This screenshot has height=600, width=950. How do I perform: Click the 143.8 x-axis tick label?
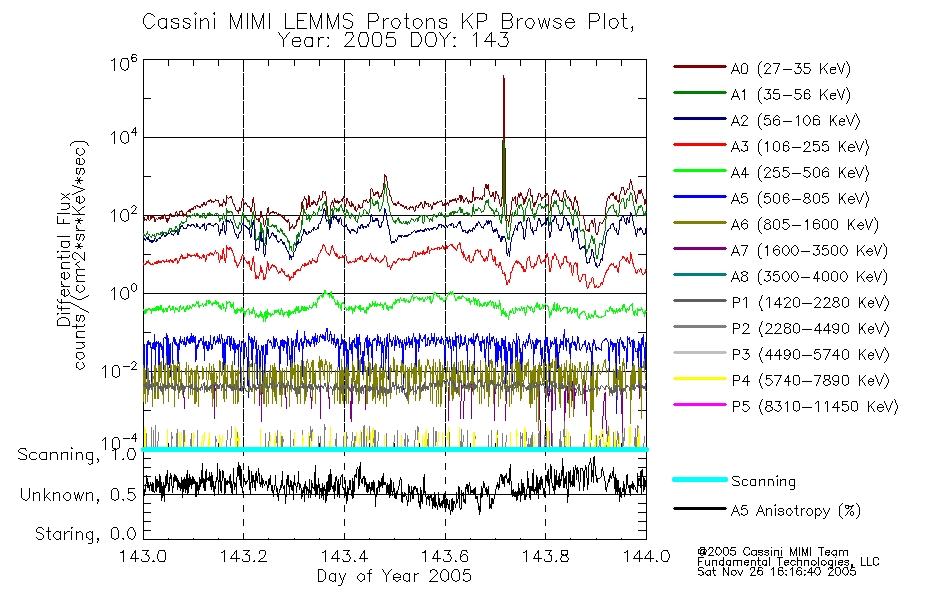pos(545,556)
